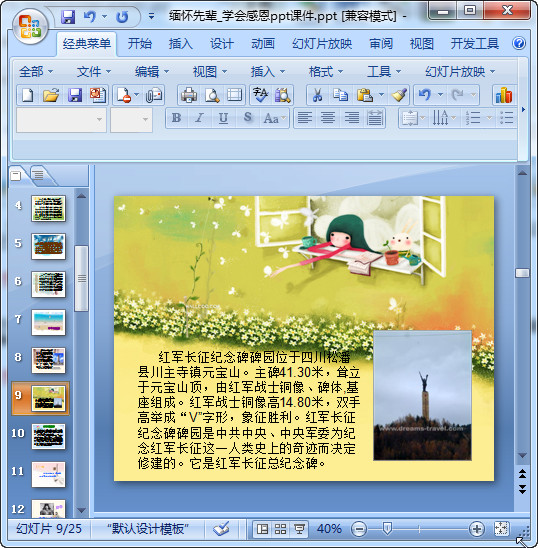Distribute text evenly icon

[375, 118]
